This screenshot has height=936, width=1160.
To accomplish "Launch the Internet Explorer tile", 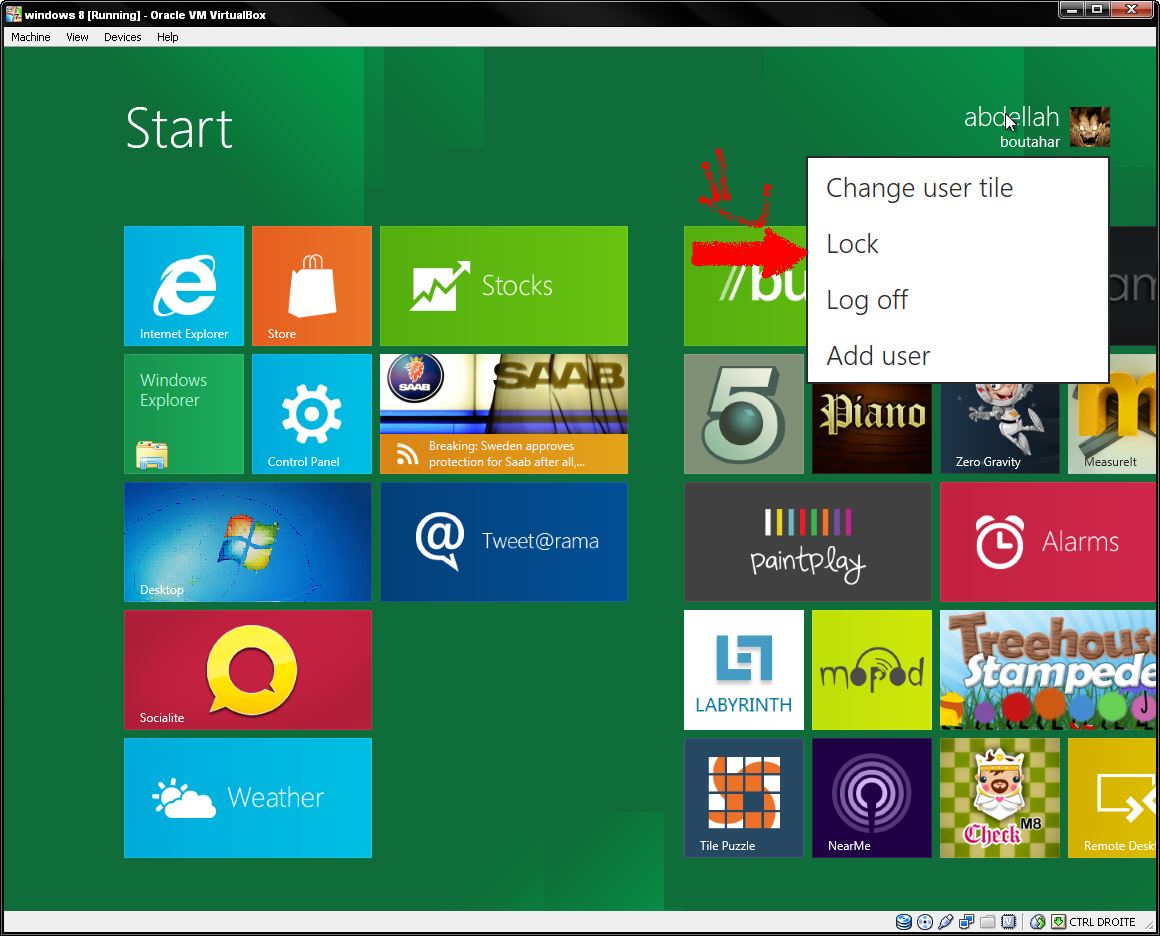I will (x=183, y=286).
